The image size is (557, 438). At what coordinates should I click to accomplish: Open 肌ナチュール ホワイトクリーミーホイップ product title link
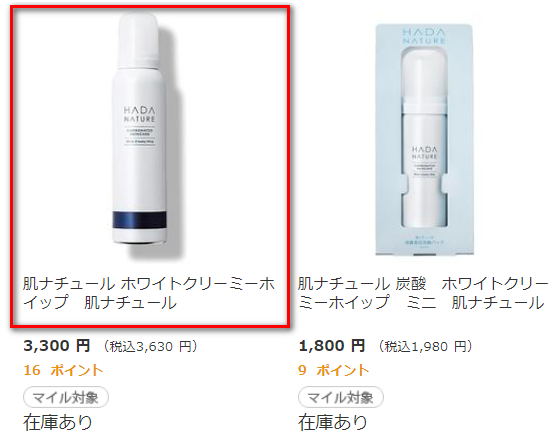tap(149, 293)
